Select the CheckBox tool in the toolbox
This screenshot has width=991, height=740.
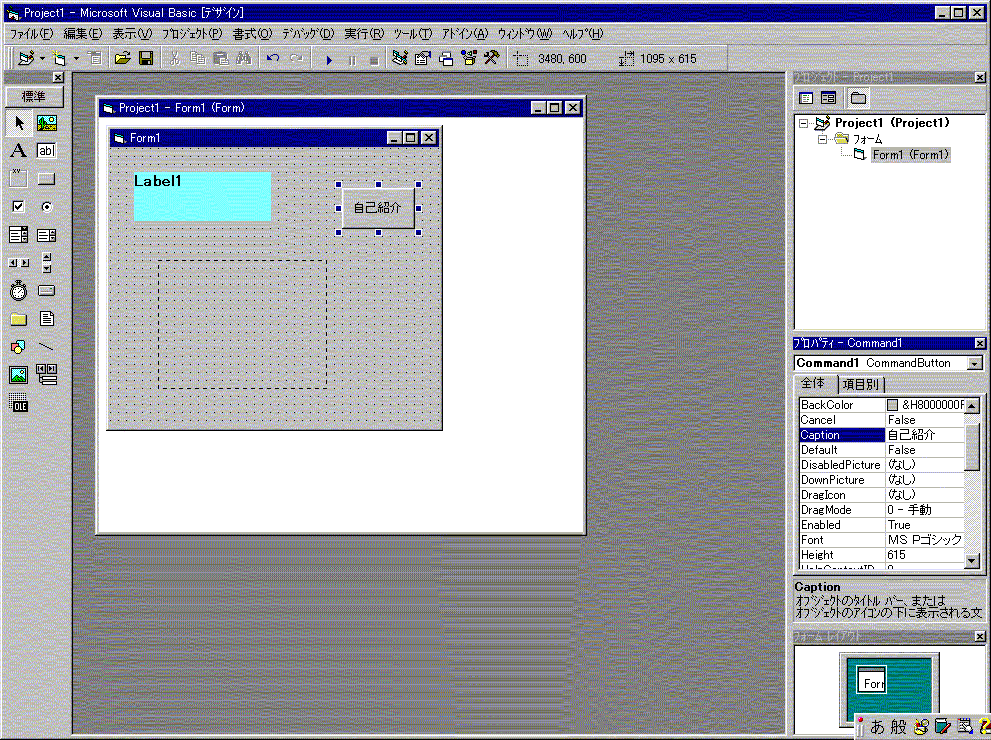point(18,207)
